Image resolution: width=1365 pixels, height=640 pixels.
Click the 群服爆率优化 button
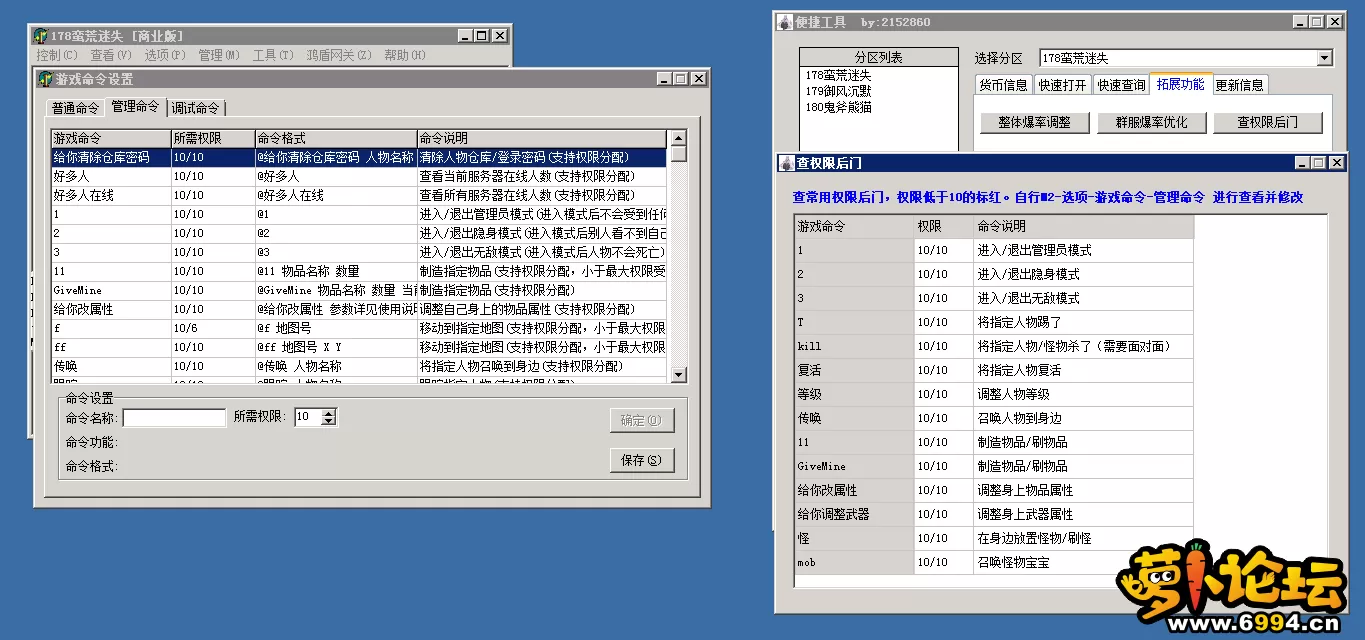pos(1150,122)
